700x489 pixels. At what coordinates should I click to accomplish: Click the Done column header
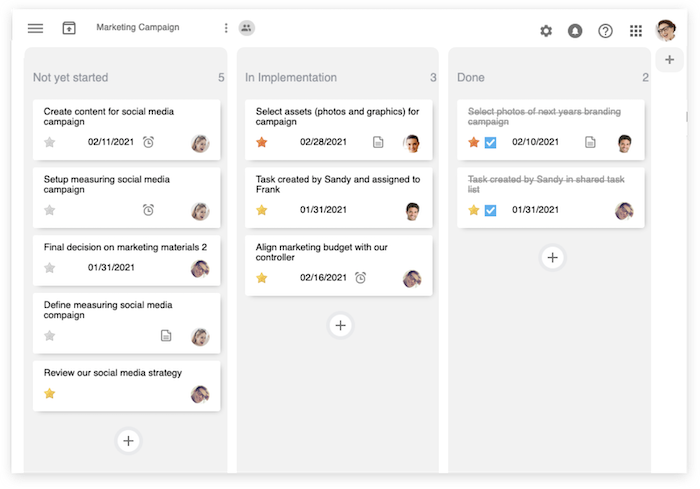pos(471,77)
